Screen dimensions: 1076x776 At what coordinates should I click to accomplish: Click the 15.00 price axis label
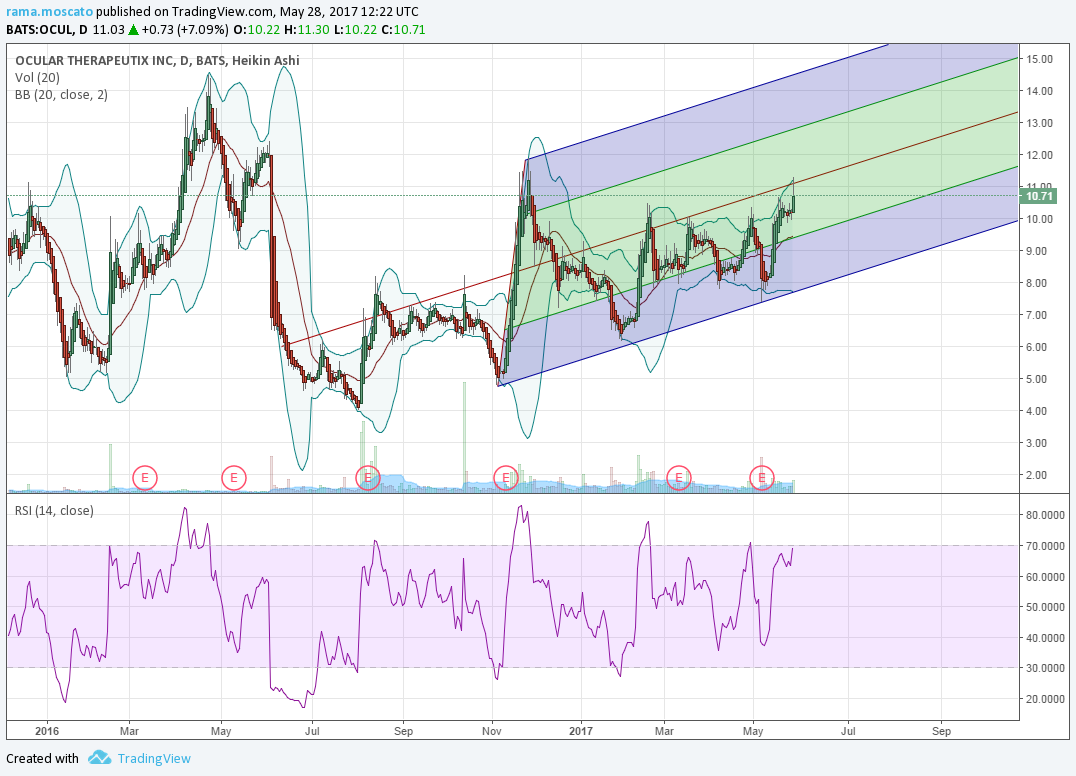coord(1040,59)
